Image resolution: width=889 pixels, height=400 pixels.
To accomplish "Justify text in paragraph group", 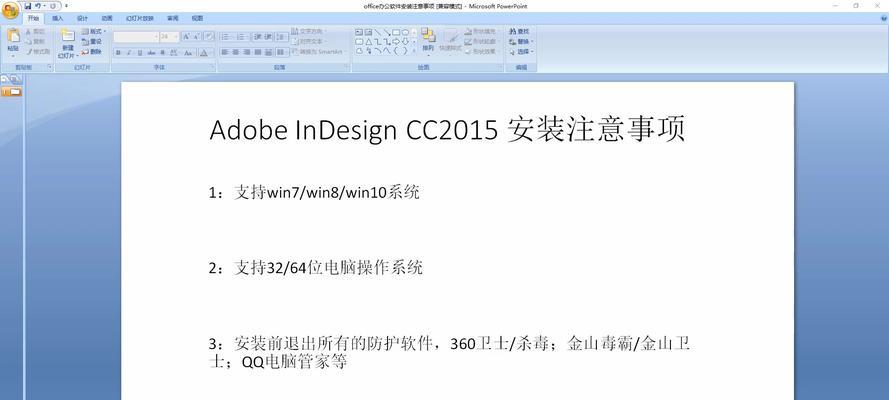I will coord(258,52).
